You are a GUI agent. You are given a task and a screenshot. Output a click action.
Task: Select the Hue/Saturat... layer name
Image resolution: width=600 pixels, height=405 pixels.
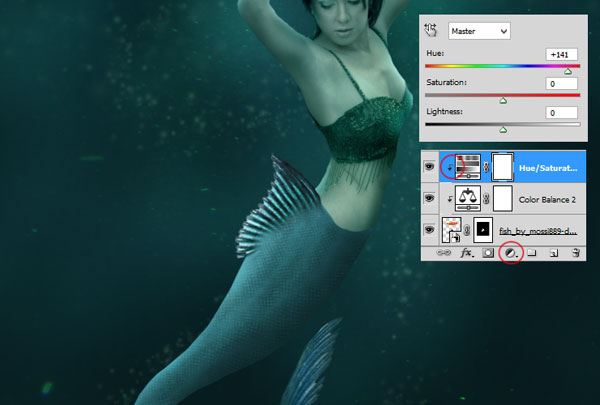(x=548, y=168)
